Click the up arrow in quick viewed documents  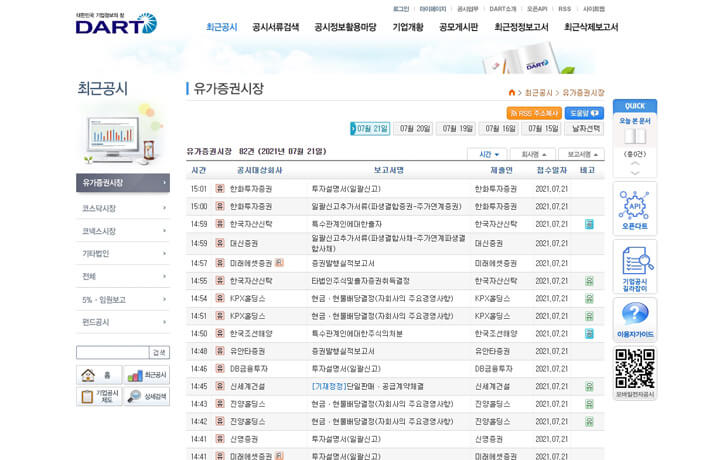click(x=635, y=164)
